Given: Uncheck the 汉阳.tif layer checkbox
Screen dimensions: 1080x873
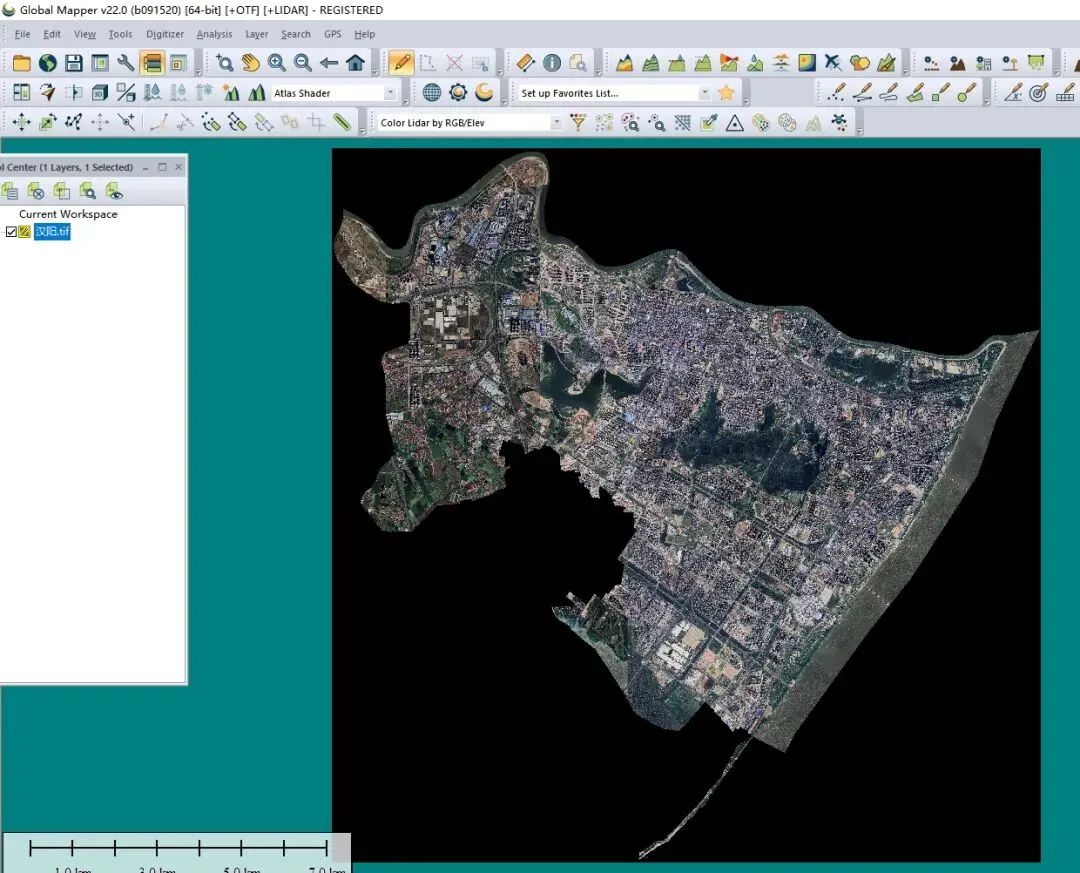Looking at the screenshot, I should tap(11, 232).
